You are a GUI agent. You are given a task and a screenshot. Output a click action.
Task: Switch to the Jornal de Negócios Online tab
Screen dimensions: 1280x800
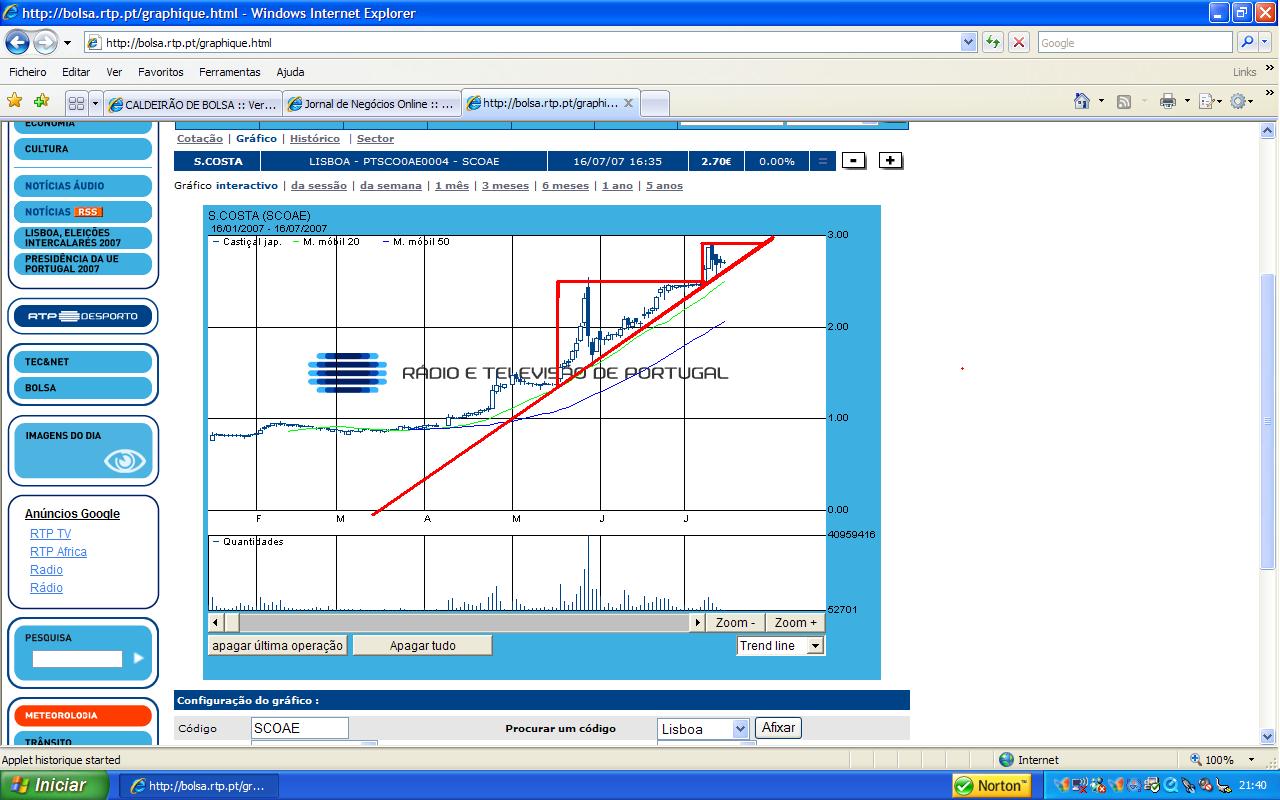371,104
